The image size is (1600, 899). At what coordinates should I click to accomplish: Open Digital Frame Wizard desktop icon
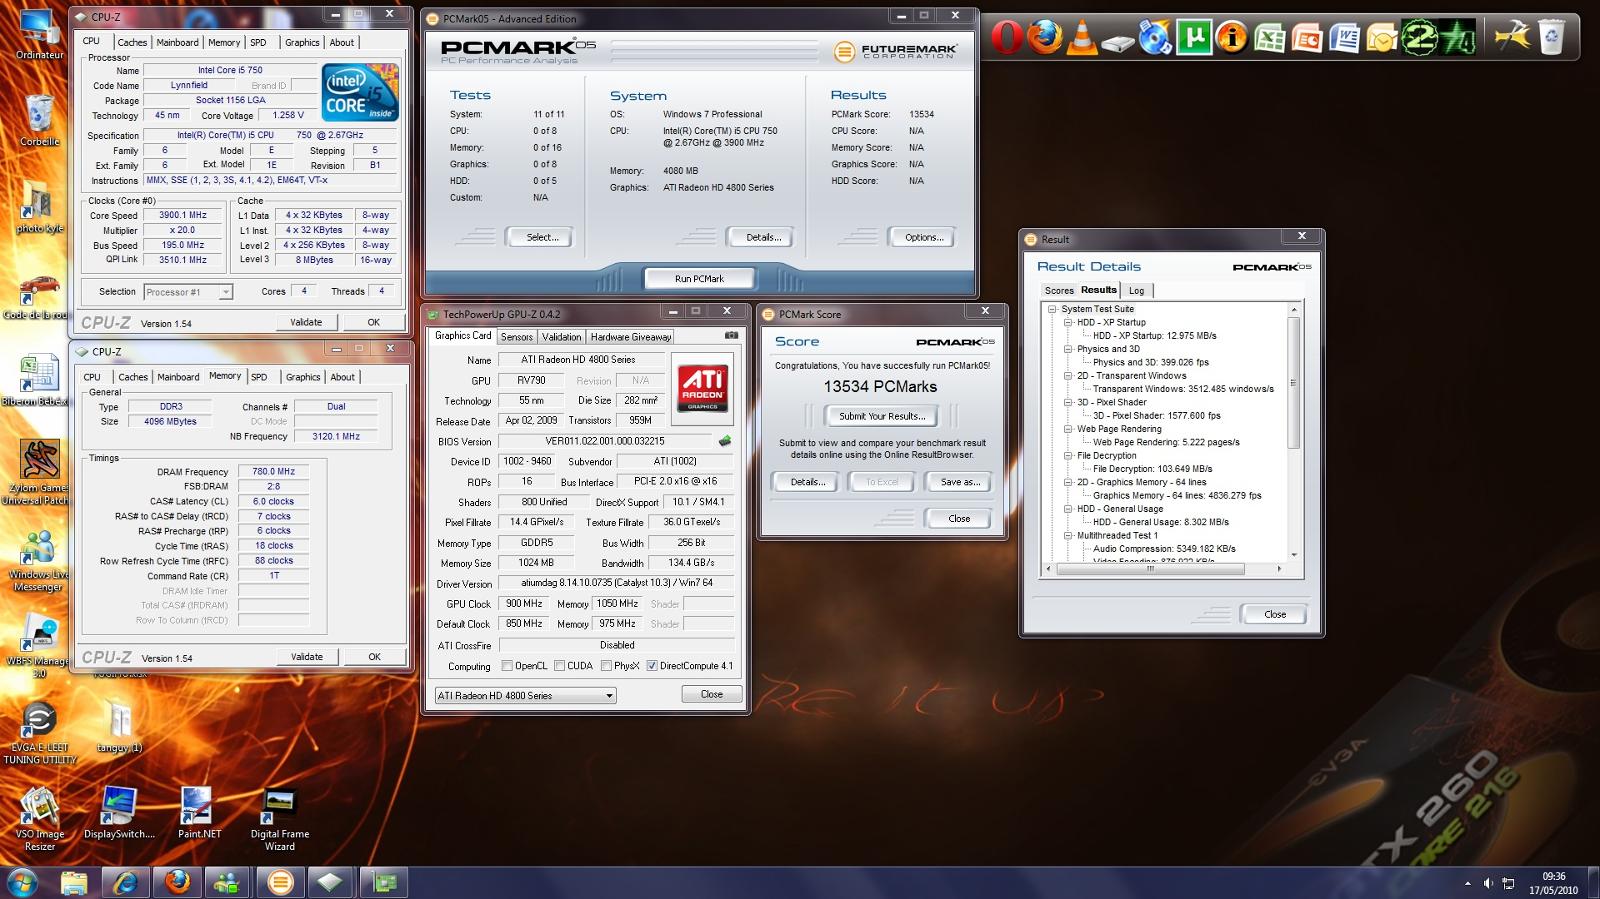pyautogui.click(x=279, y=818)
